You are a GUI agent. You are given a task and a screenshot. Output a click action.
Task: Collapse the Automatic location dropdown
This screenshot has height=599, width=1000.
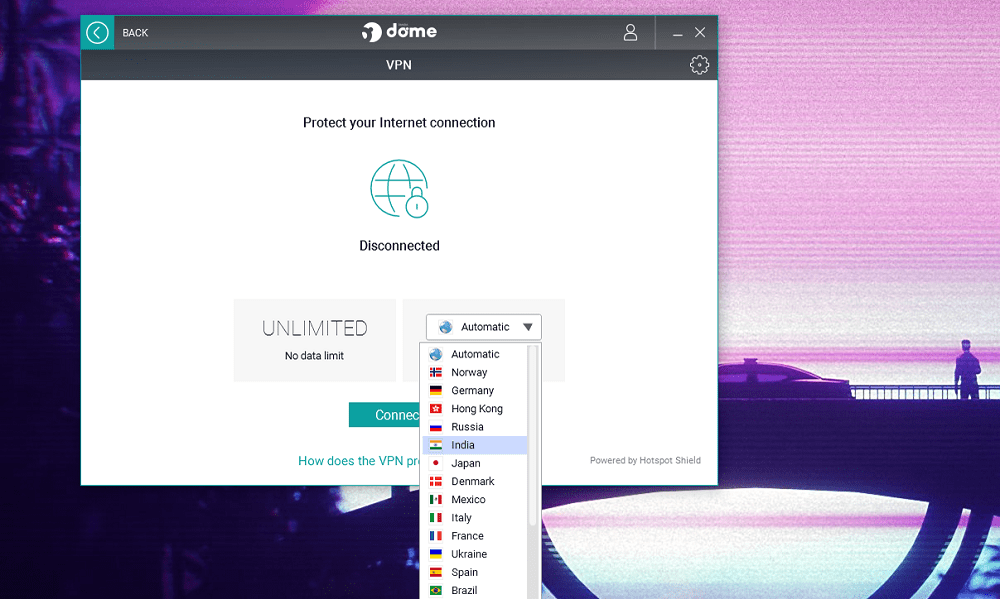click(x=483, y=327)
